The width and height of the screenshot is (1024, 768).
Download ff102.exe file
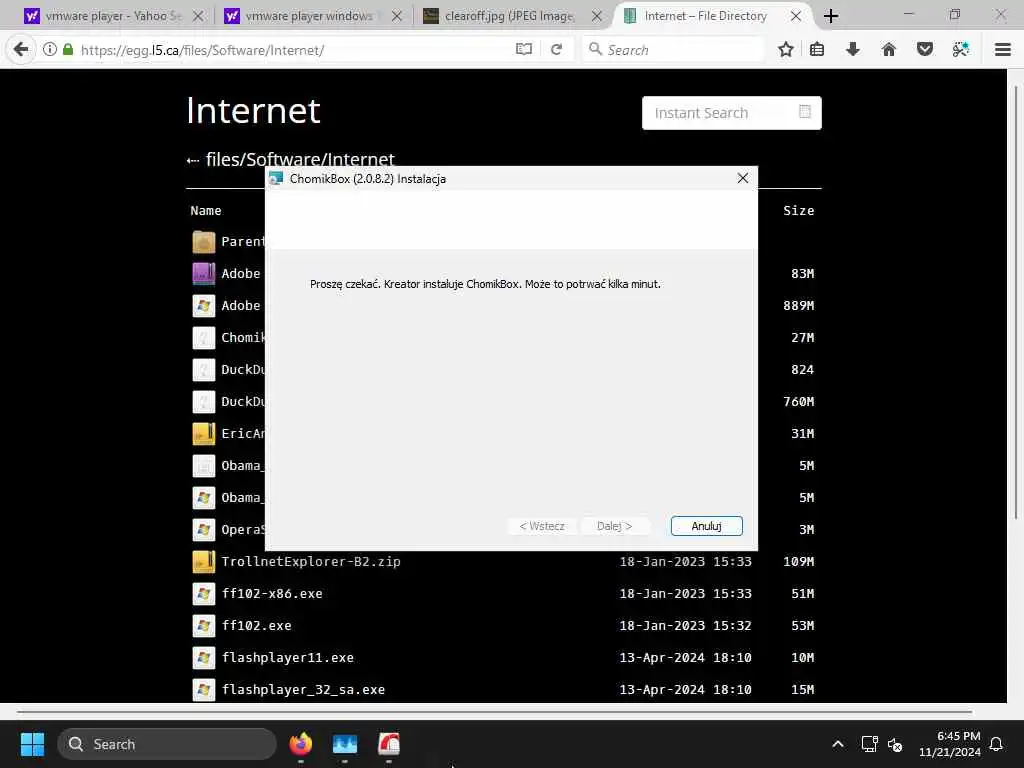pos(257,626)
